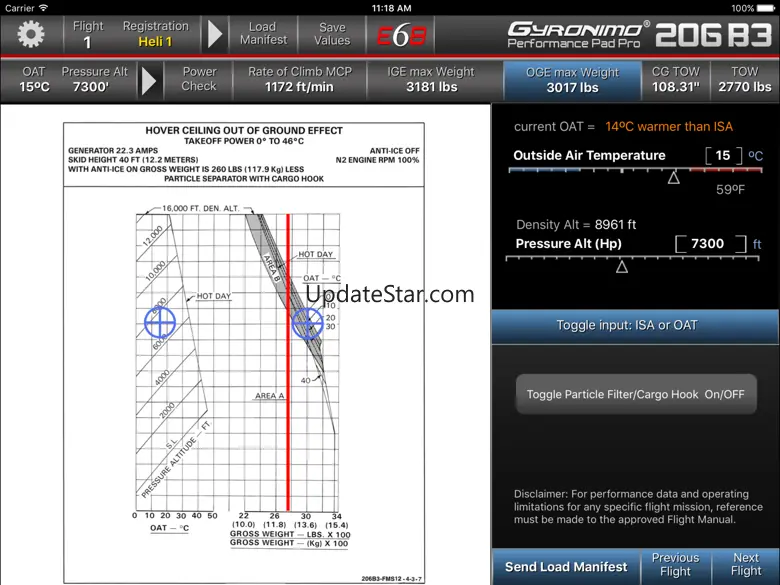Tap the Pressure Alt 7300' header value
The width and height of the screenshot is (780, 585).
click(x=95, y=79)
